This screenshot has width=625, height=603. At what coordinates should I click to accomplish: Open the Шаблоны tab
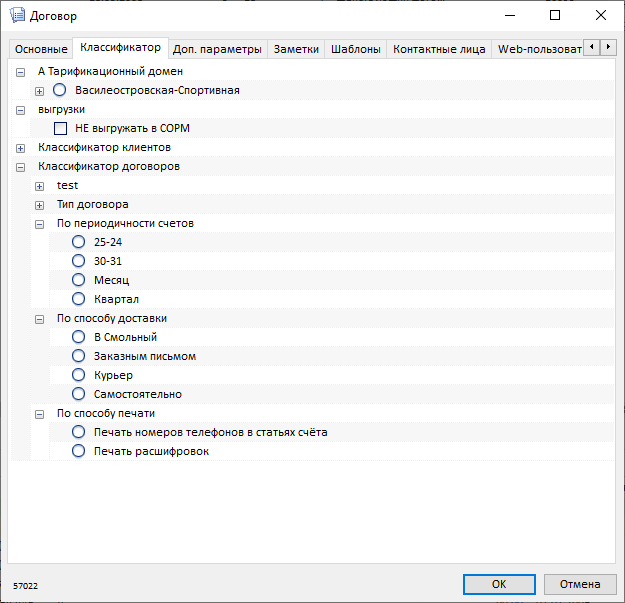pyautogui.click(x=356, y=49)
